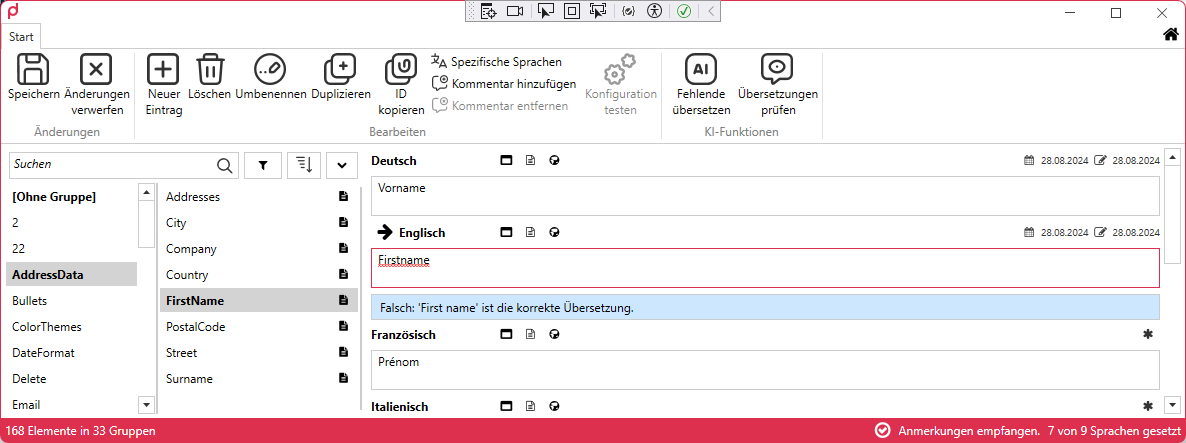Select the Bullets group
The width and height of the screenshot is (1186, 443).
[71, 301]
